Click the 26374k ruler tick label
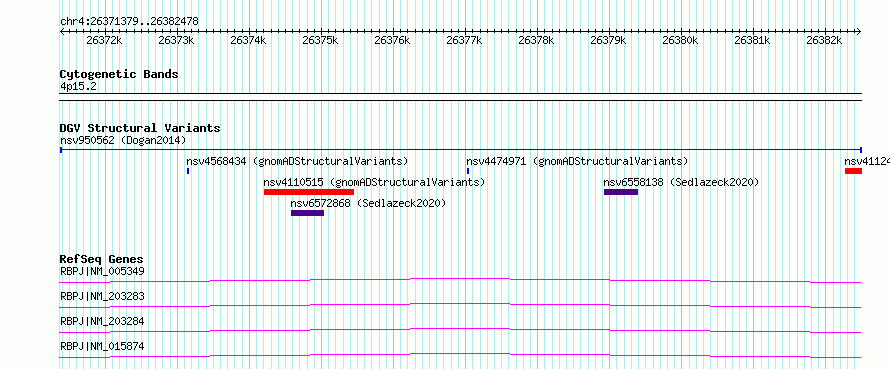Image resolution: width=890 pixels, height=369 pixels. tap(248, 41)
